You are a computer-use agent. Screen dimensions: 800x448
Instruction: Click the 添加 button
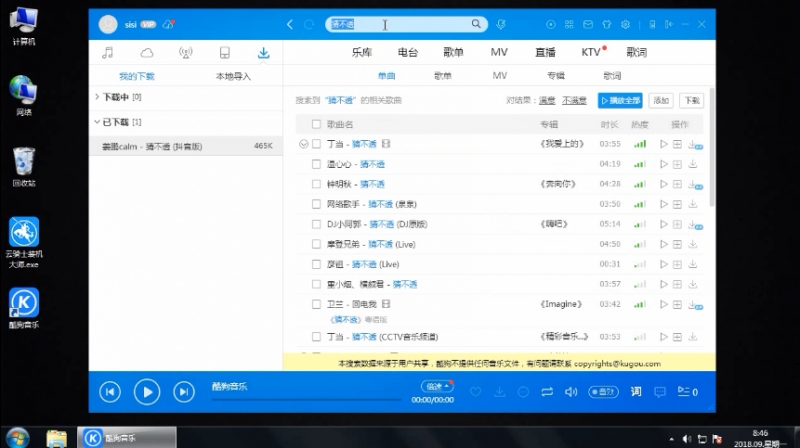click(x=661, y=101)
